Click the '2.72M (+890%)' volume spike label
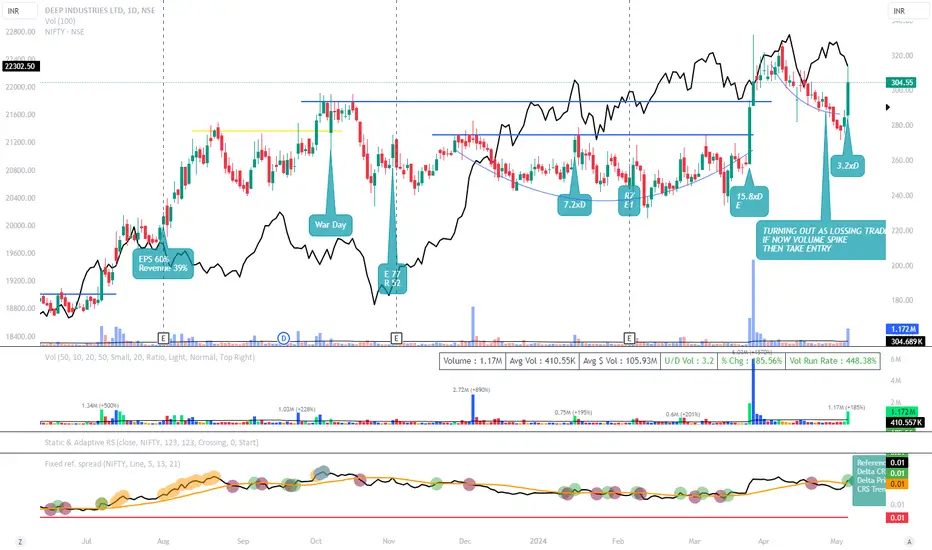The image size is (932, 550). click(471, 390)
